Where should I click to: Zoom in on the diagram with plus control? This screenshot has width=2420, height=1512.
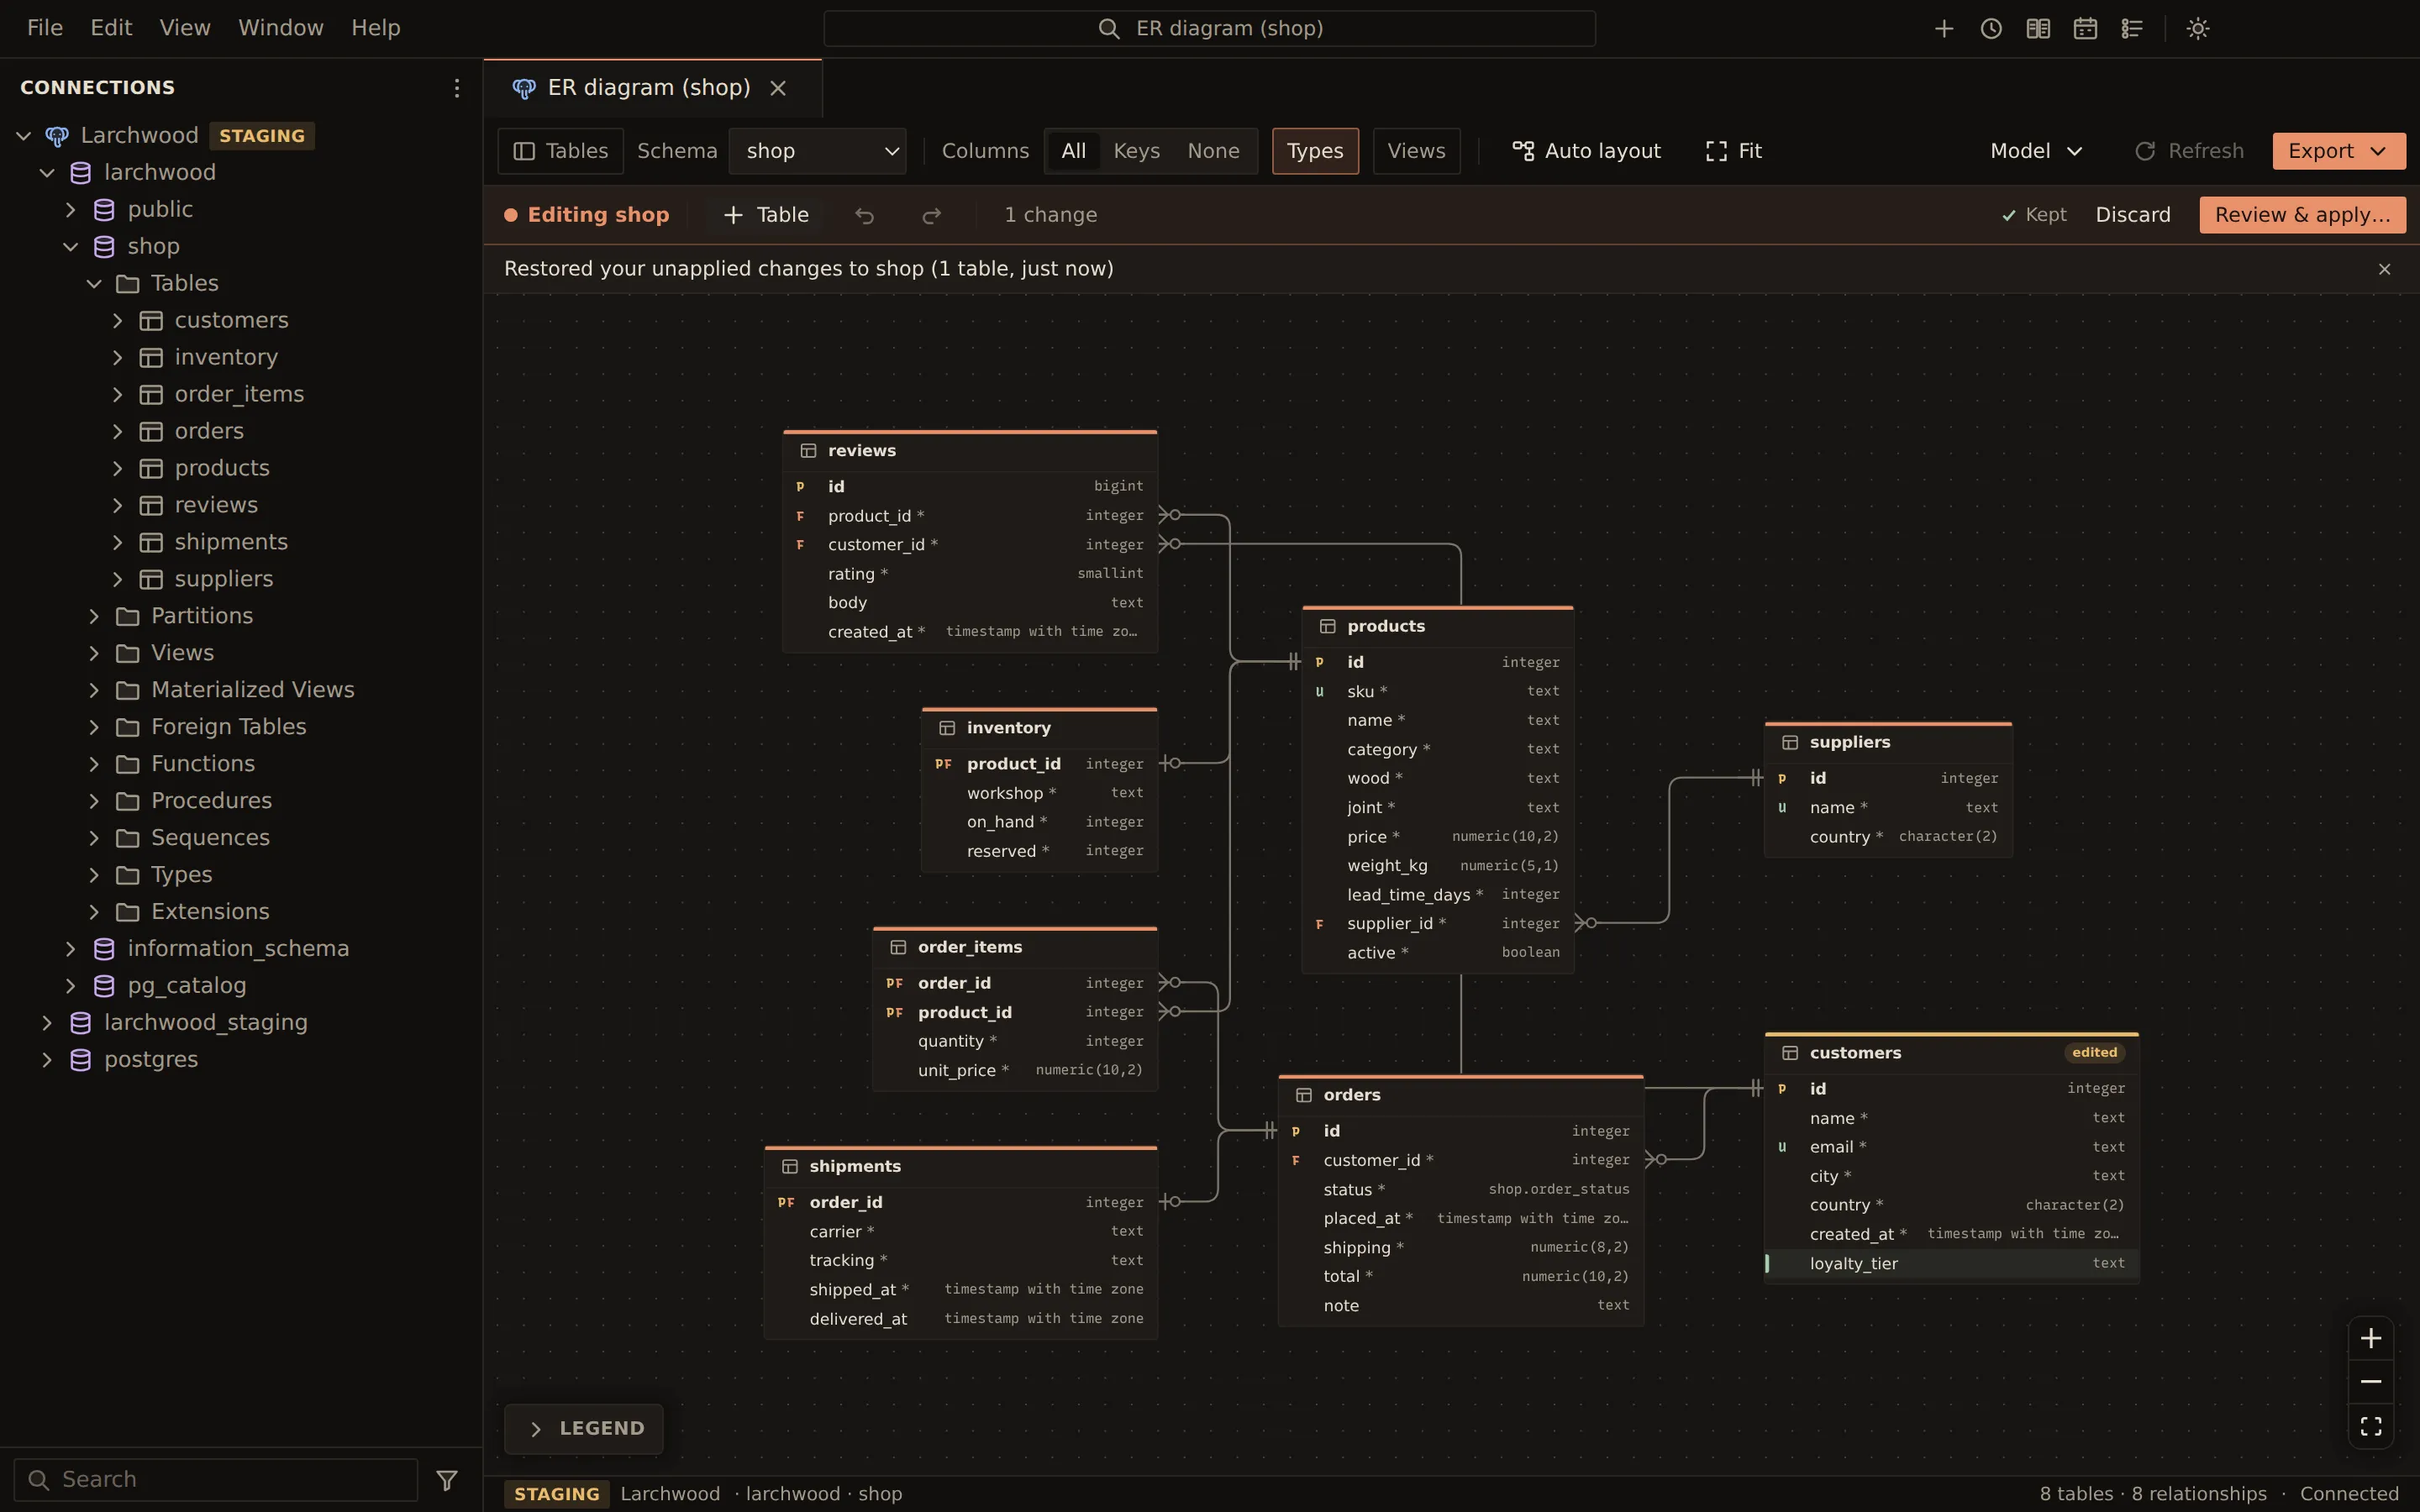[x=2371, y=1338]
